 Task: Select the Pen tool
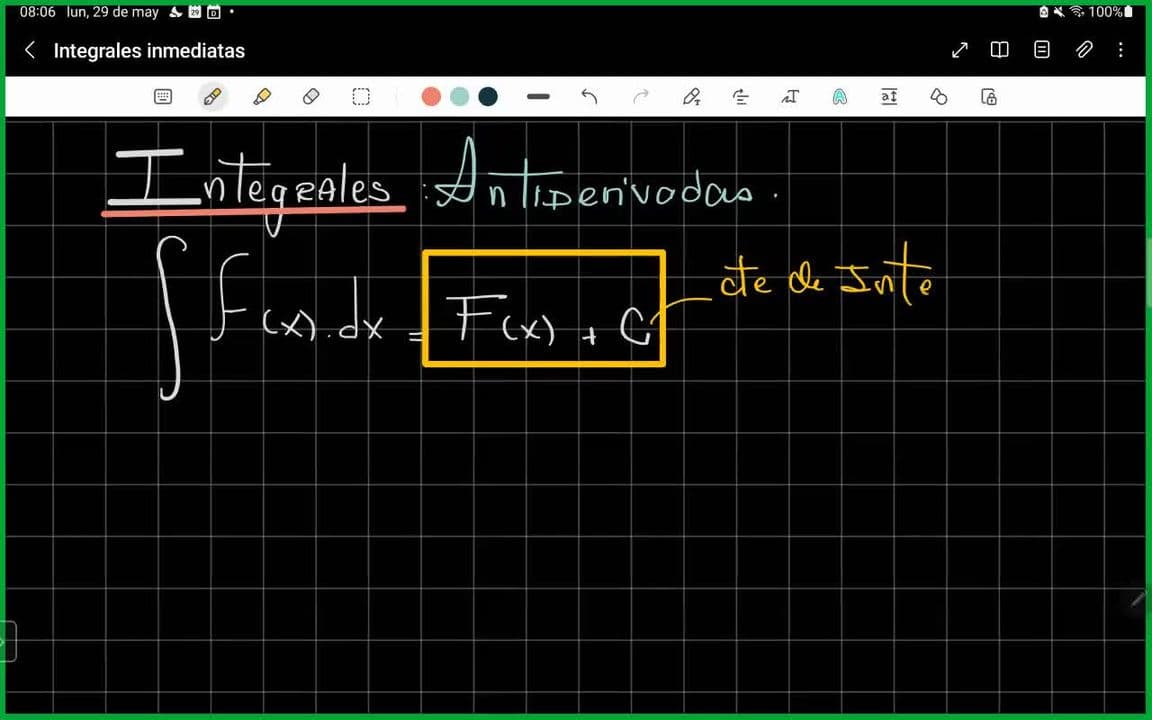pyautogui.click(x=212, y=97)
